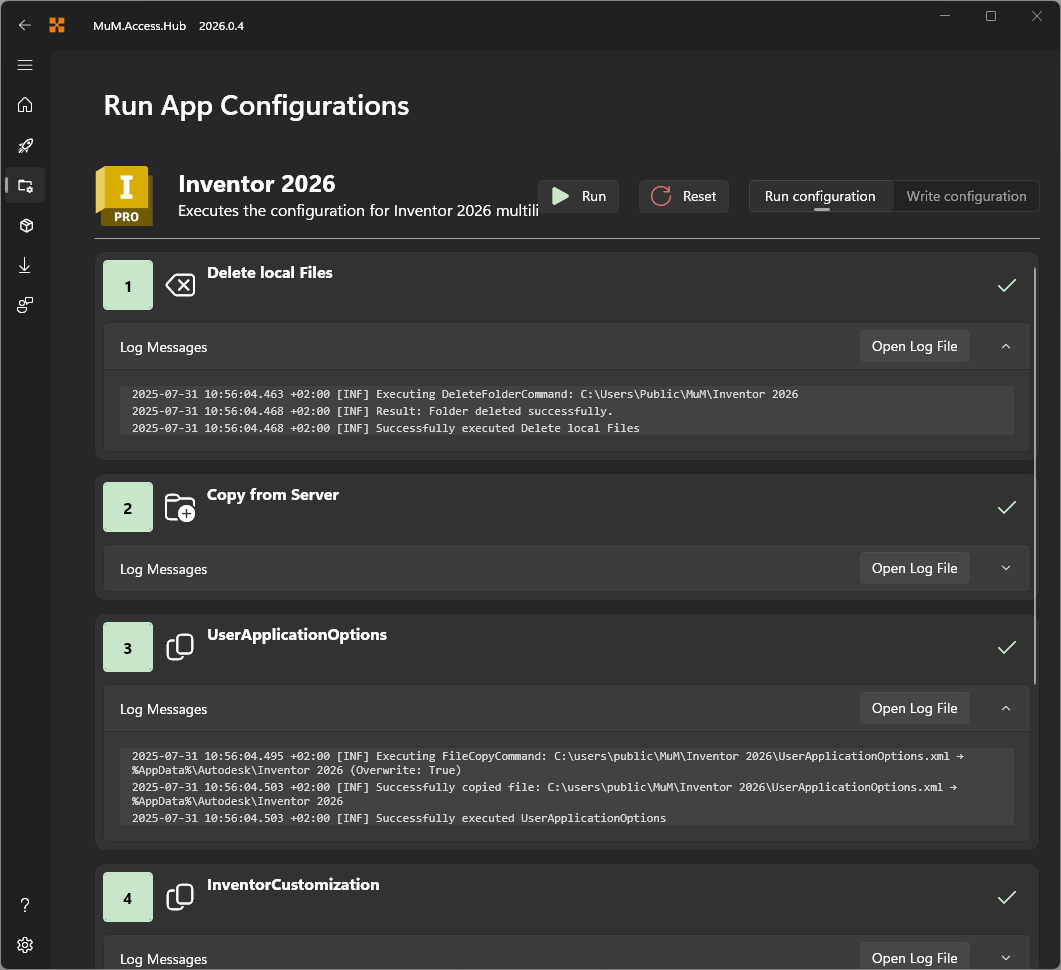Open the Downloads section in the sidebar

25,265
